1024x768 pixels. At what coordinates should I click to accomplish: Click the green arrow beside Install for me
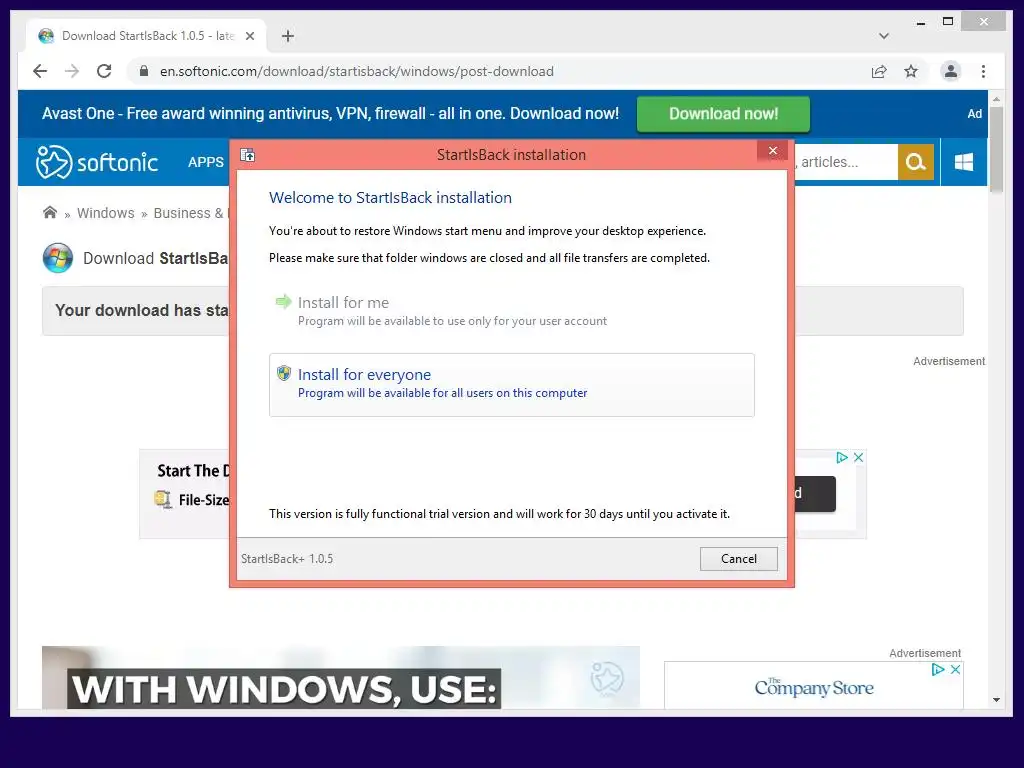click(283, 301)
